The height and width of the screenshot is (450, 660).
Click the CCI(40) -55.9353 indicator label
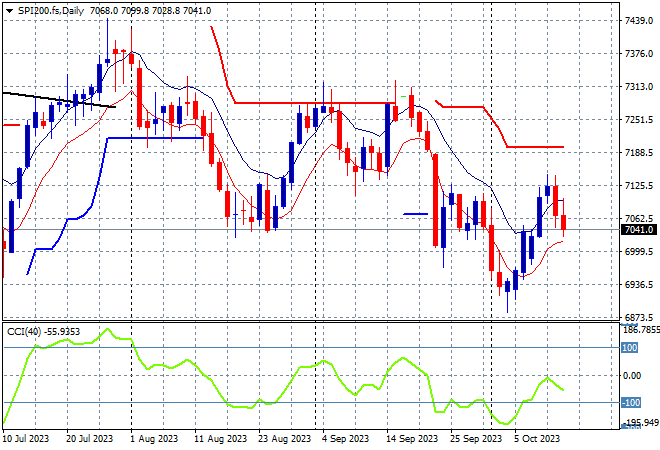(43, 332)
